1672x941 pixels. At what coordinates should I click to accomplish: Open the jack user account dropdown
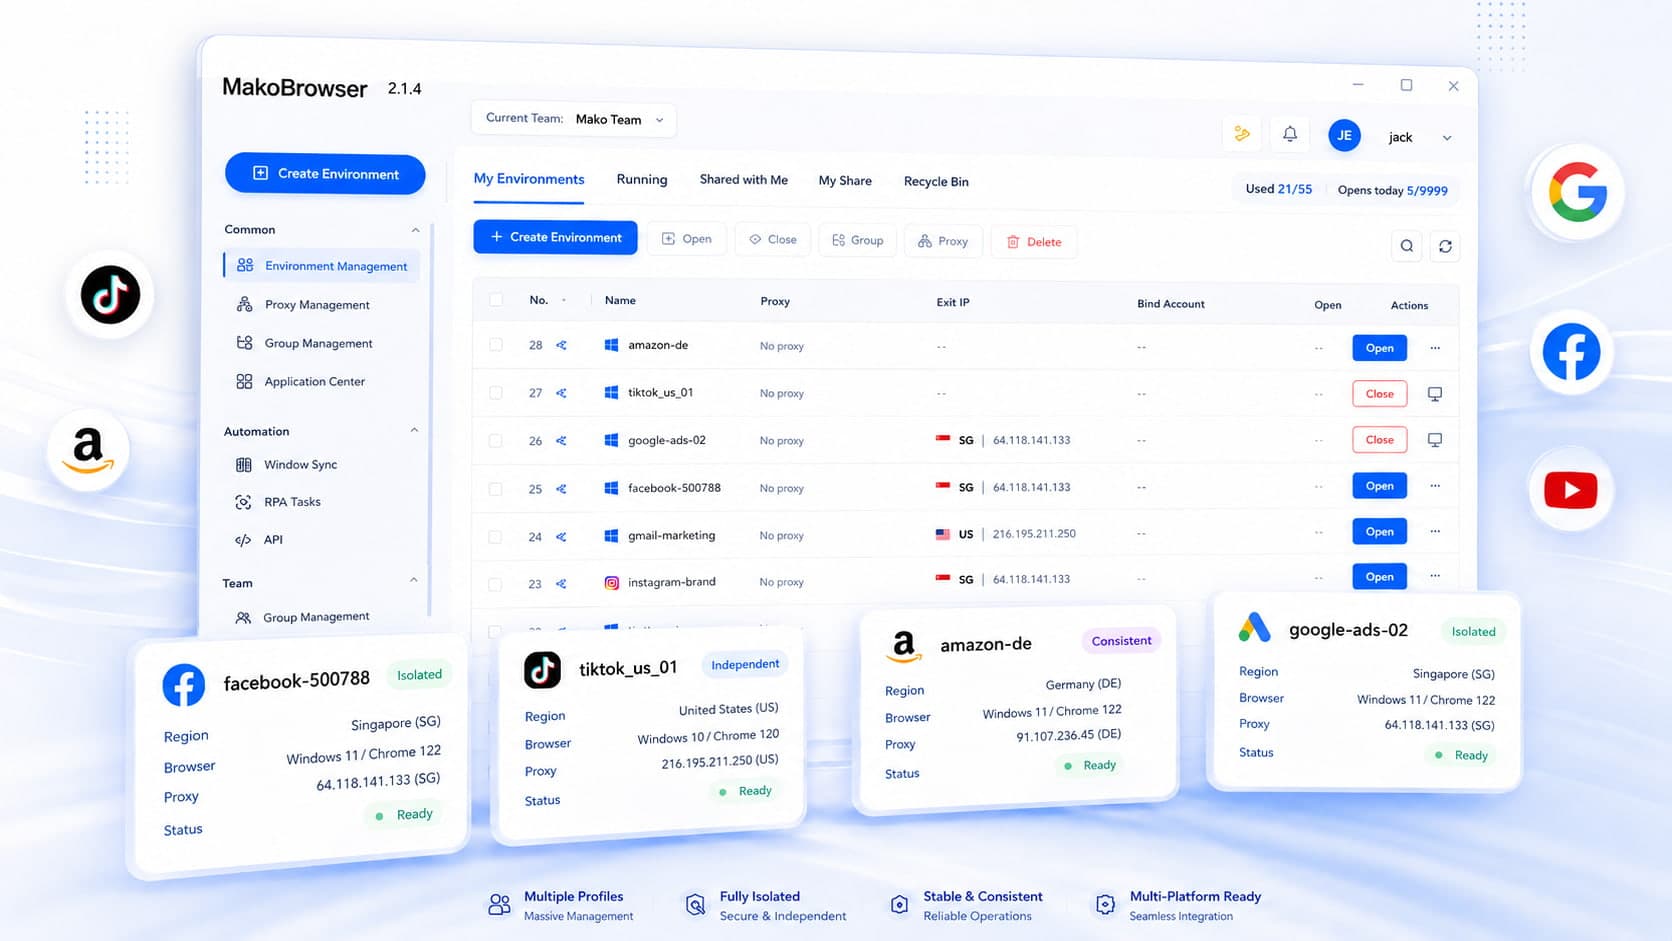pos(1420,137)
